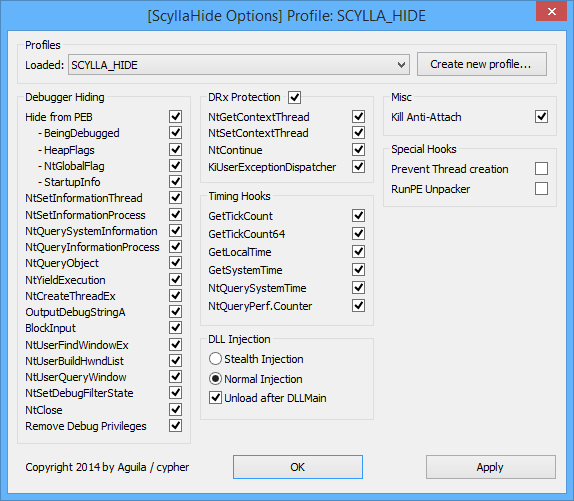
Task: Enable Prevent Thread creation hook
Action: tap(541, 169)
